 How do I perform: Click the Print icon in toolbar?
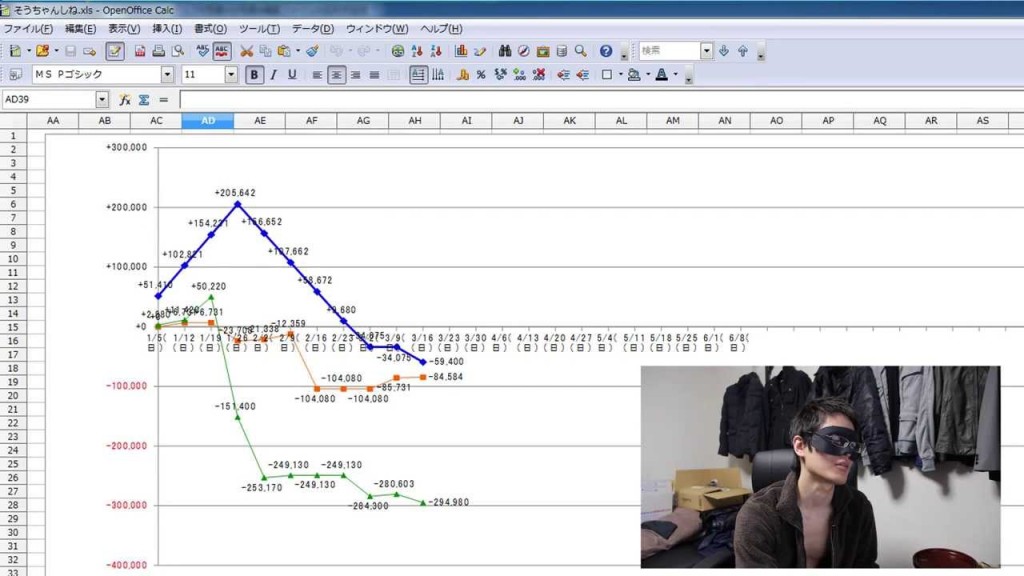click(x=158, y=51)
